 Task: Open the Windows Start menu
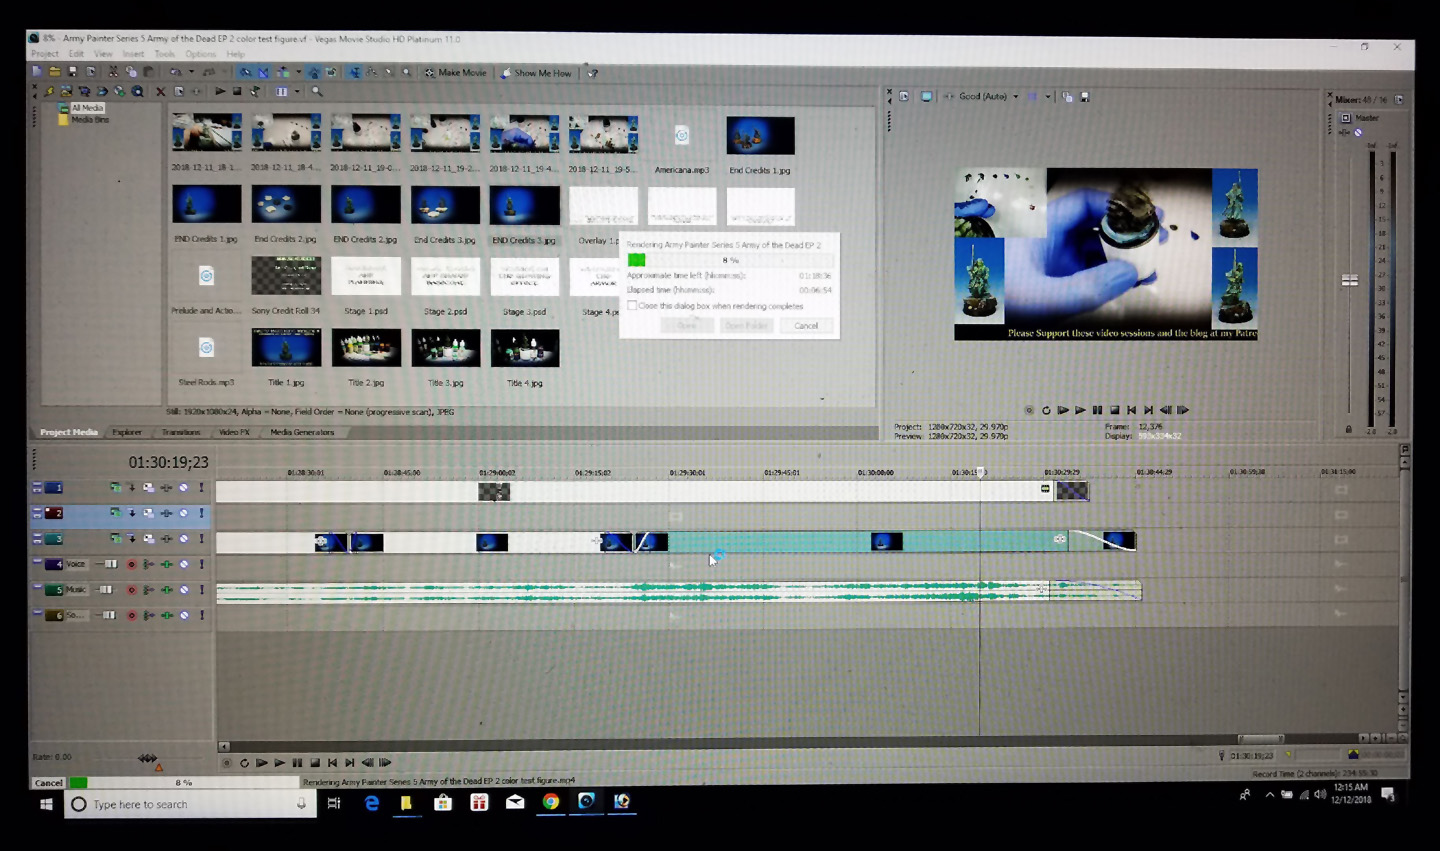pos(46,804)
